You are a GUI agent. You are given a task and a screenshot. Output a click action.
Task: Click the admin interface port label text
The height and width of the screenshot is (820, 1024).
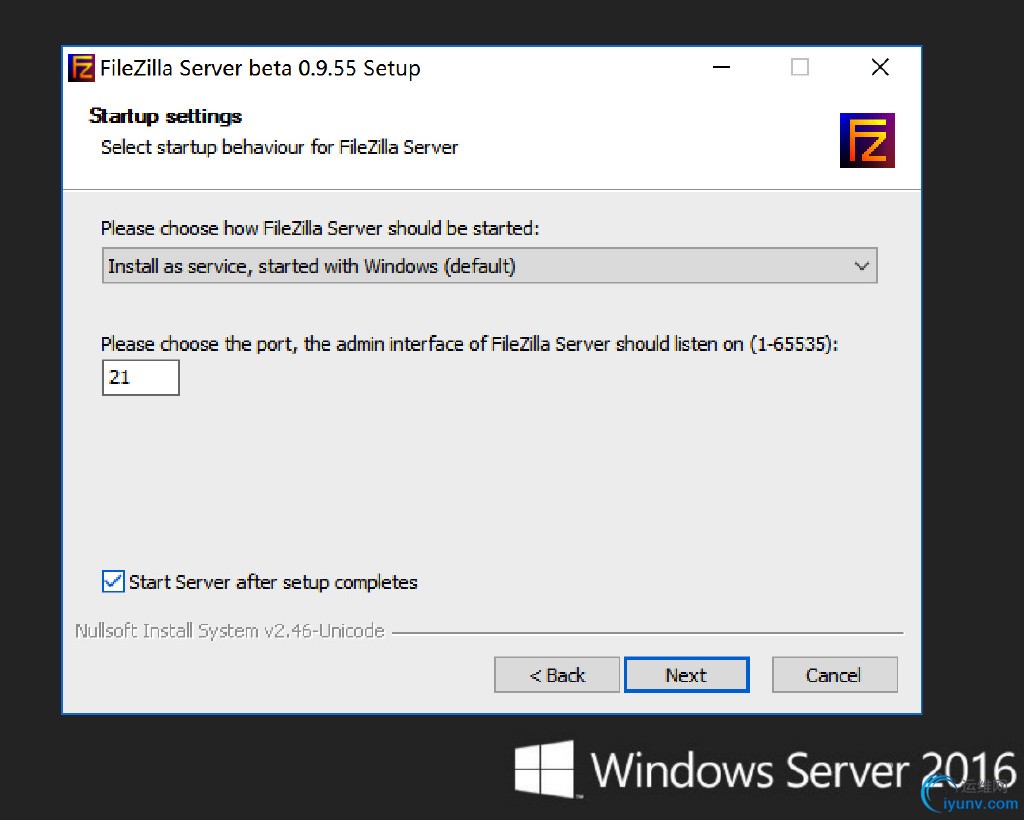(x=469, y=344)
